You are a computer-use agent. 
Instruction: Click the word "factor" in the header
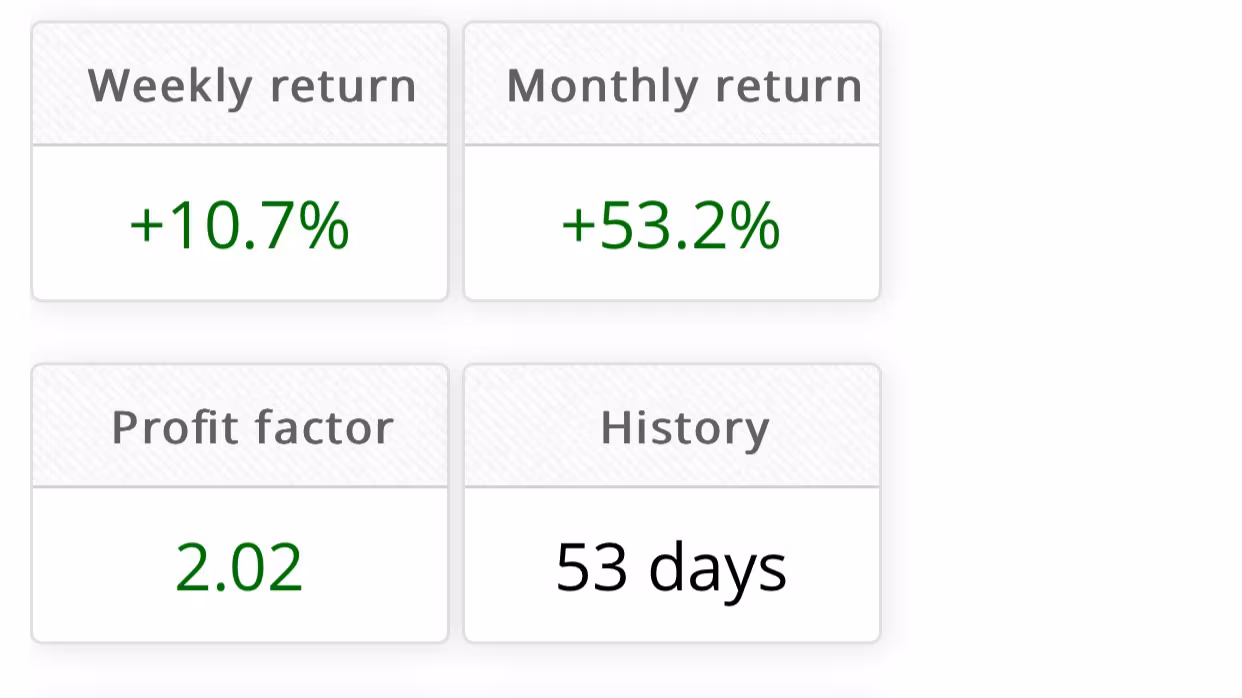point(324,428)
